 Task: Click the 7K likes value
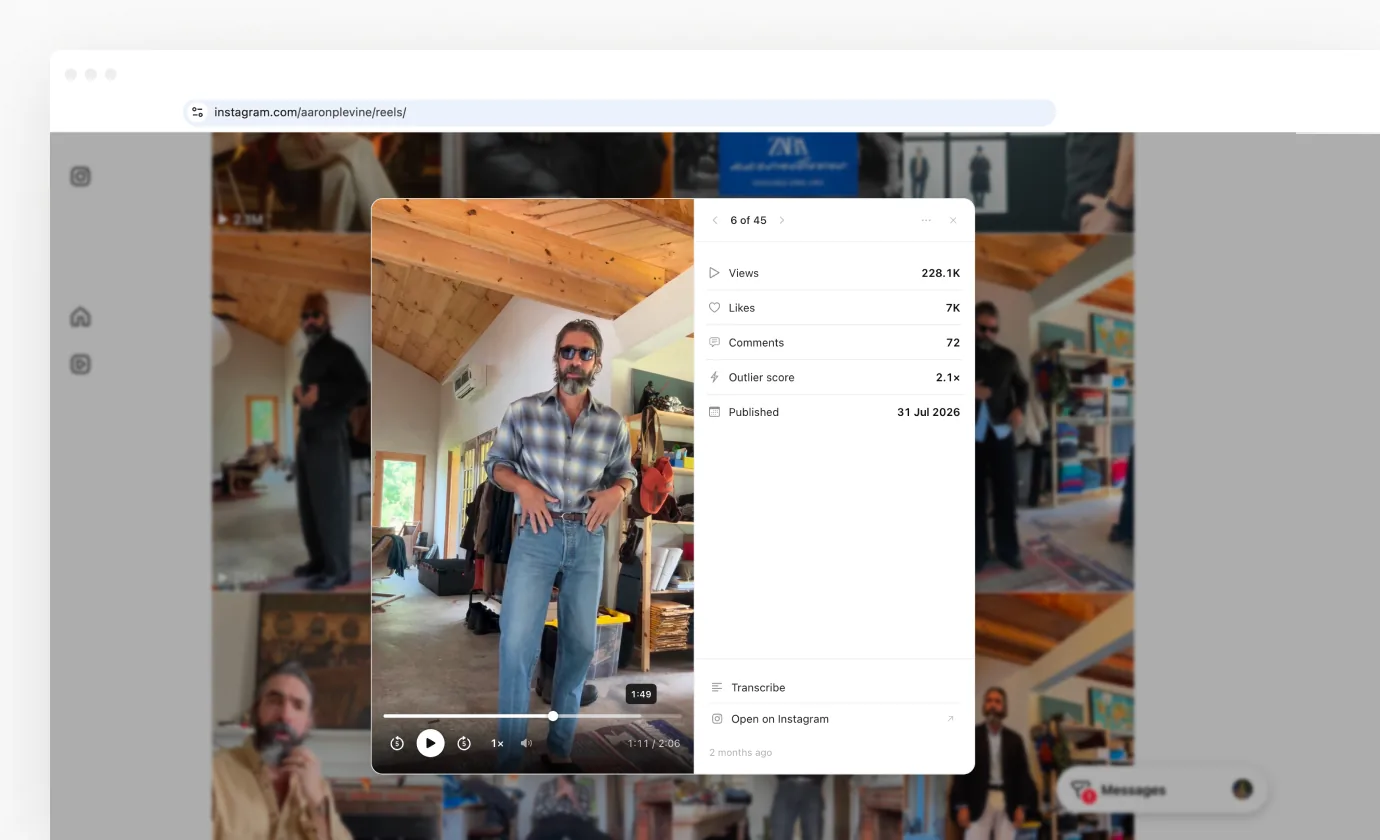(x=953, y=308)
